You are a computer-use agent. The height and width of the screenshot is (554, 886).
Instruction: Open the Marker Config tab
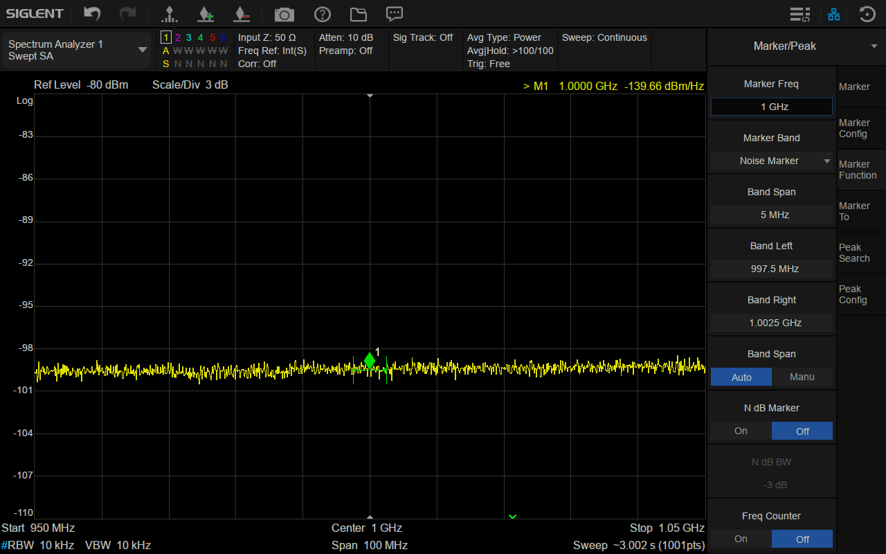[861, 128]
